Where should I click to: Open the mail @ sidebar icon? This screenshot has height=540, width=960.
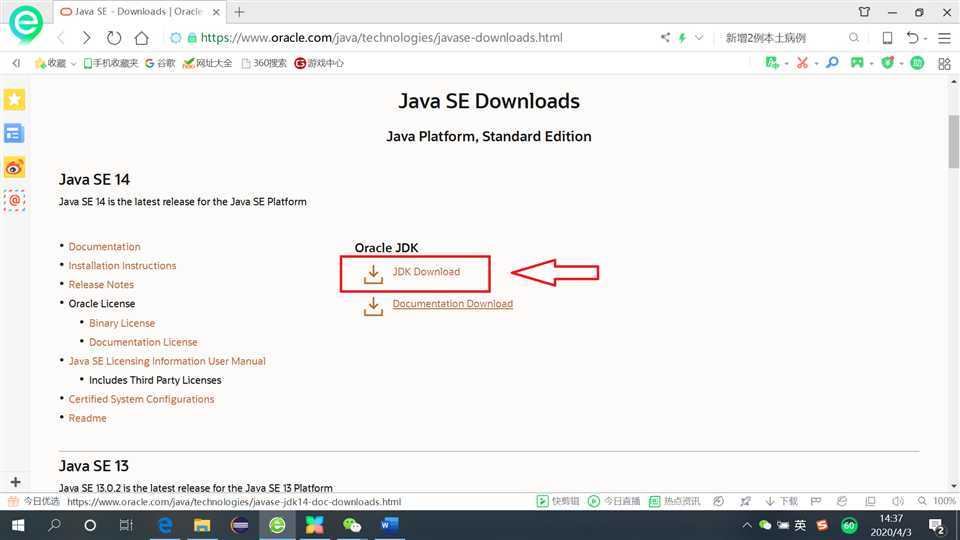(14, 200)
